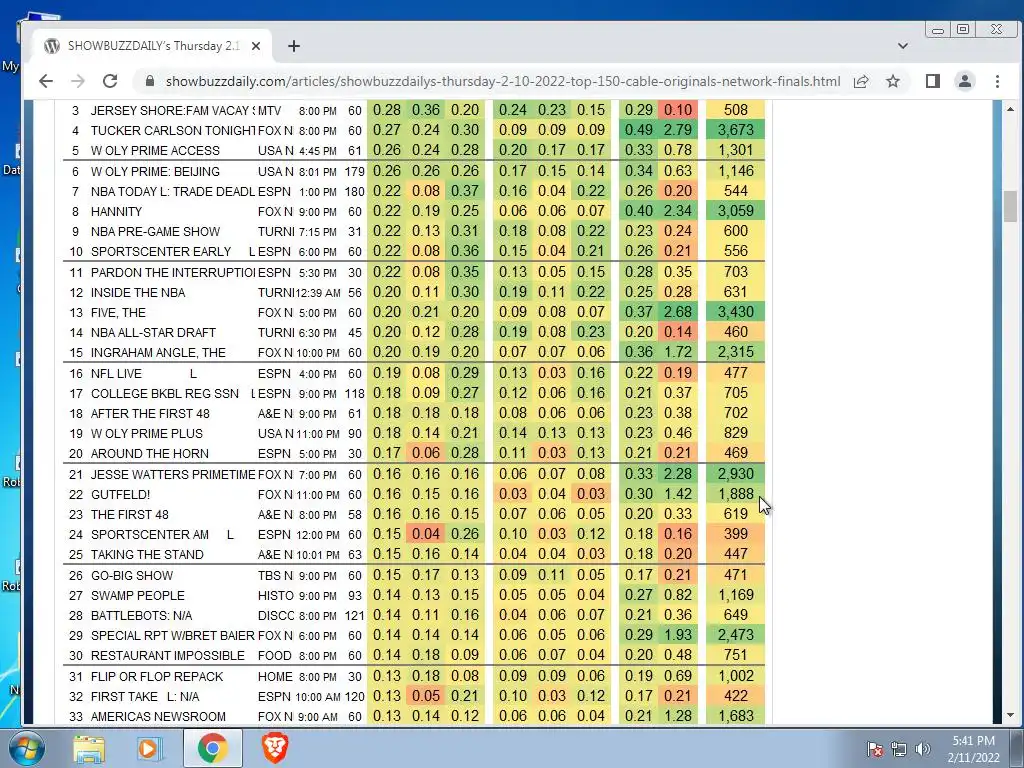Click the address bar URL
Viewport: 1024px width, 768px height.
[503, 81]
